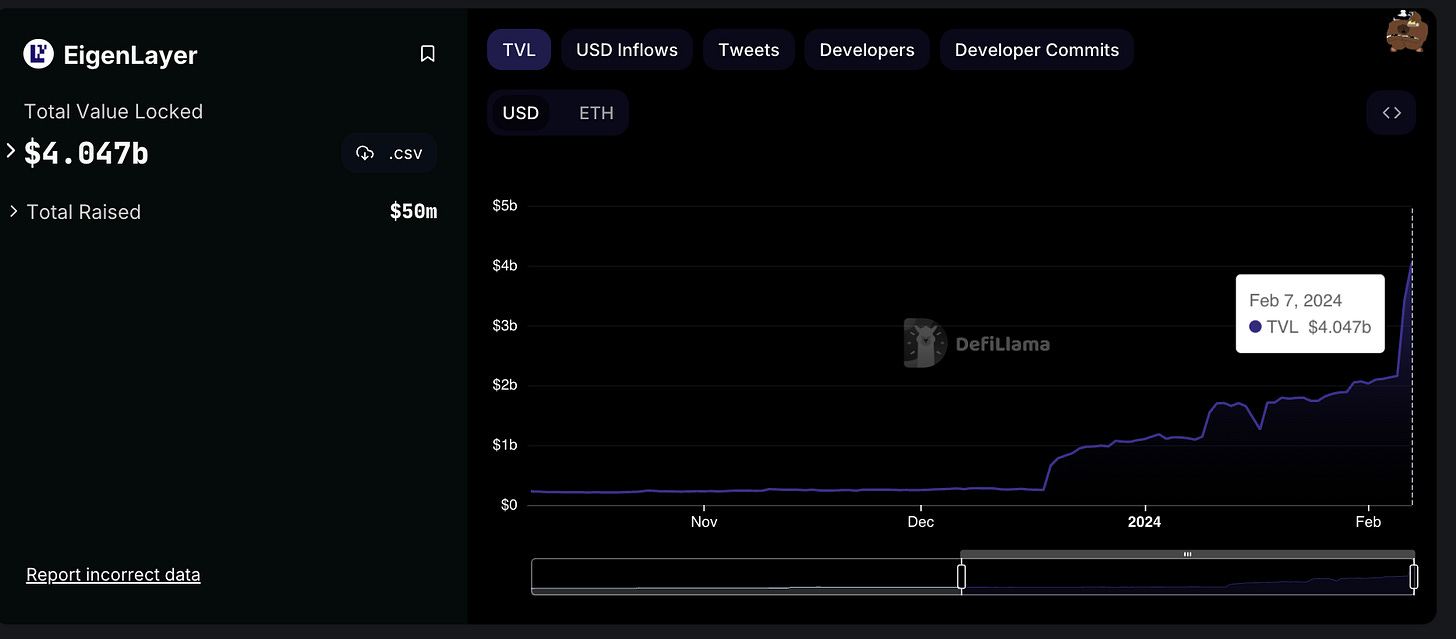Enable the Developer Commits chart

(x=1037, y=49)
